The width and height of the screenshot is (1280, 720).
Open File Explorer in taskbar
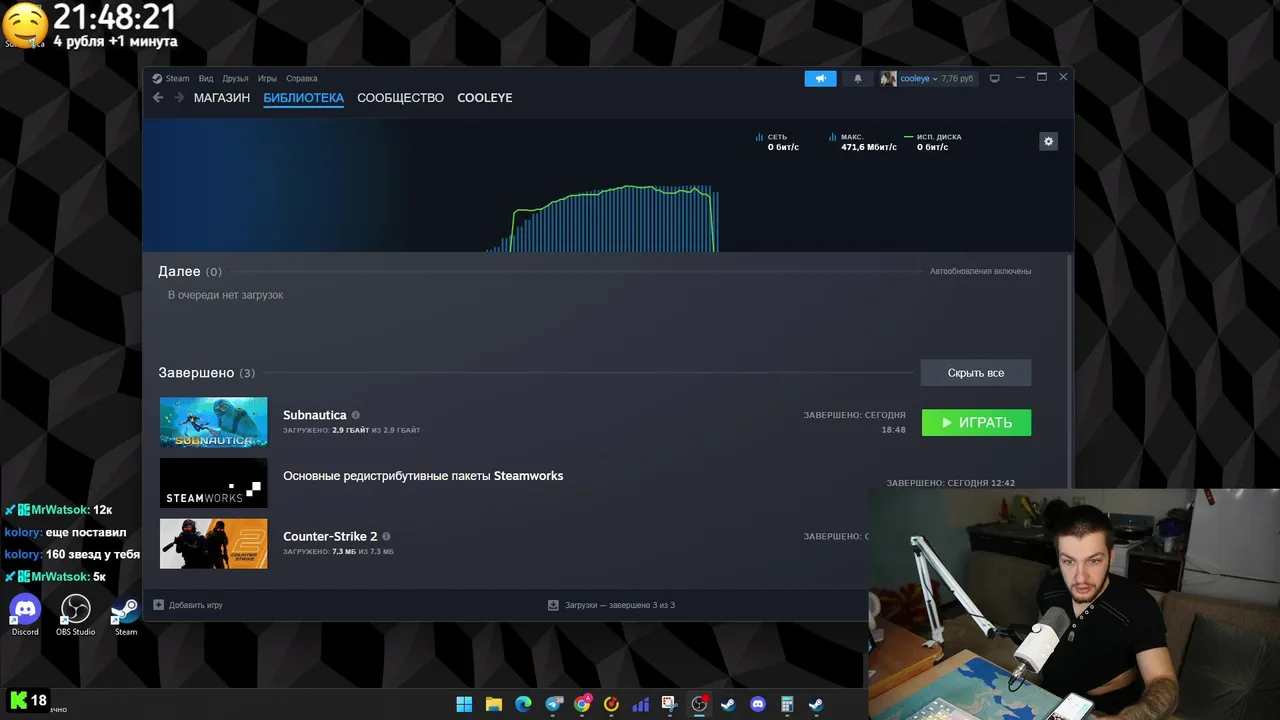coord(493,704)
